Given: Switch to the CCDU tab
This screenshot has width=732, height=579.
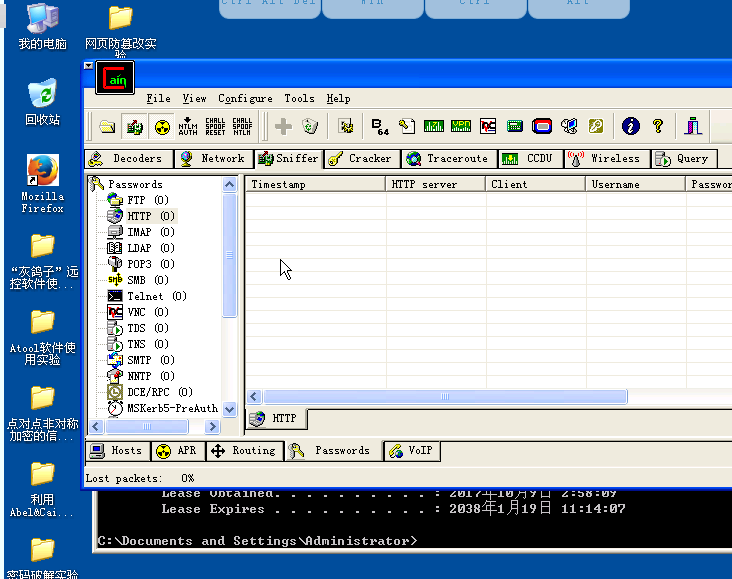Looking at the screenshot, I should tap(530, 159).
